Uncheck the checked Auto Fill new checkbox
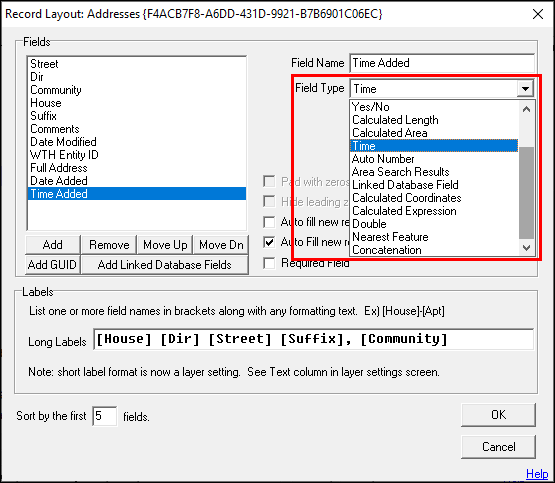This screenshot has height=483, width=555. pyautogui.click(x=269, y=242)
